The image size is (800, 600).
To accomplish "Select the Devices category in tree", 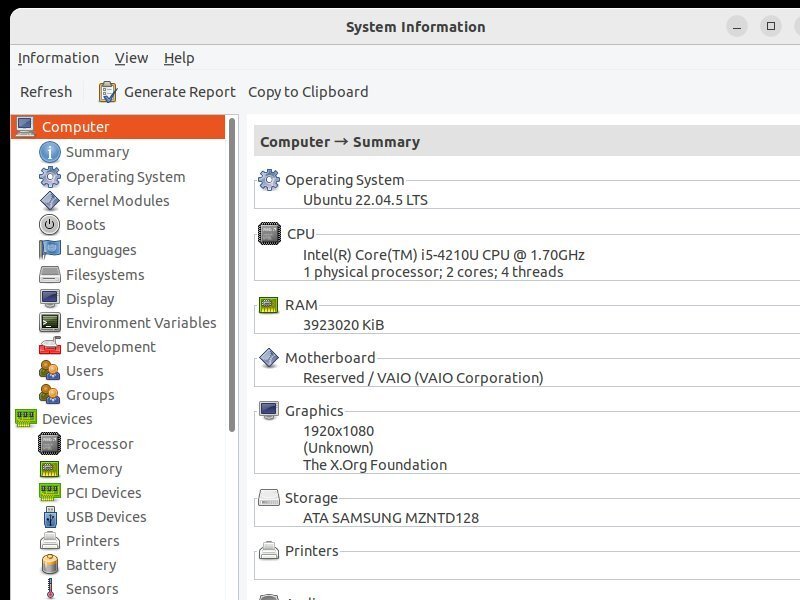I will click(x=67, y=419).
